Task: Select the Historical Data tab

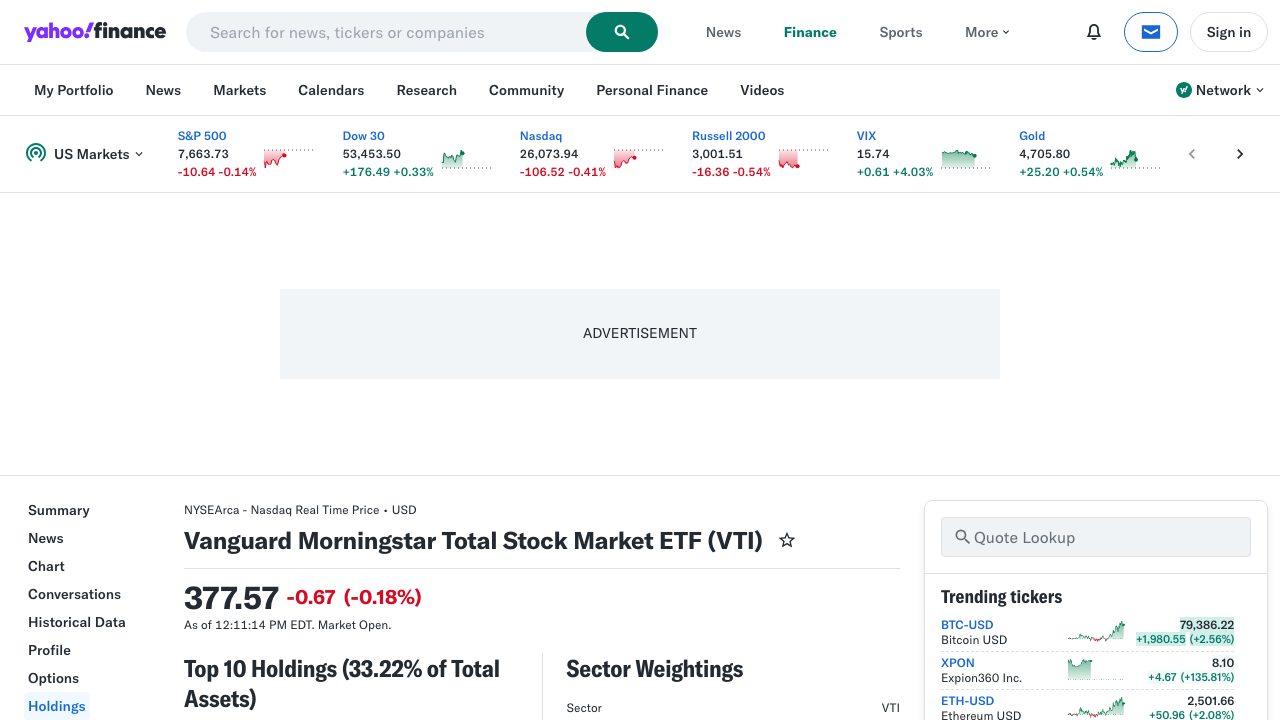Action: 77,622
